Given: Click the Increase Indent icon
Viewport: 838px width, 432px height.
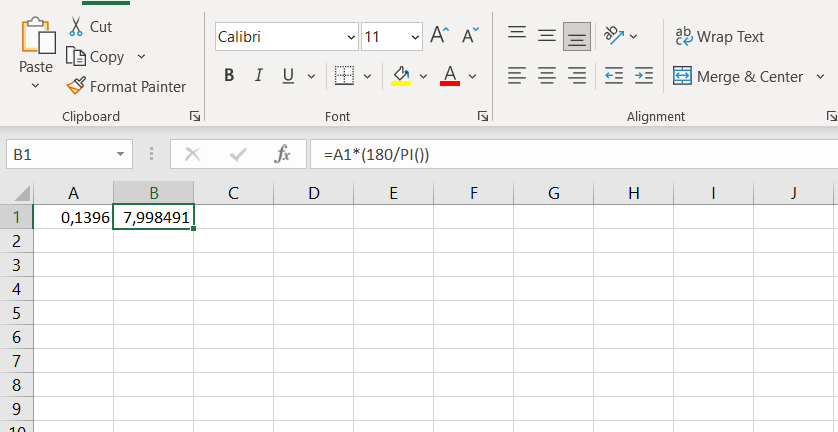Looking at the screenshot, I should (644, 76).
